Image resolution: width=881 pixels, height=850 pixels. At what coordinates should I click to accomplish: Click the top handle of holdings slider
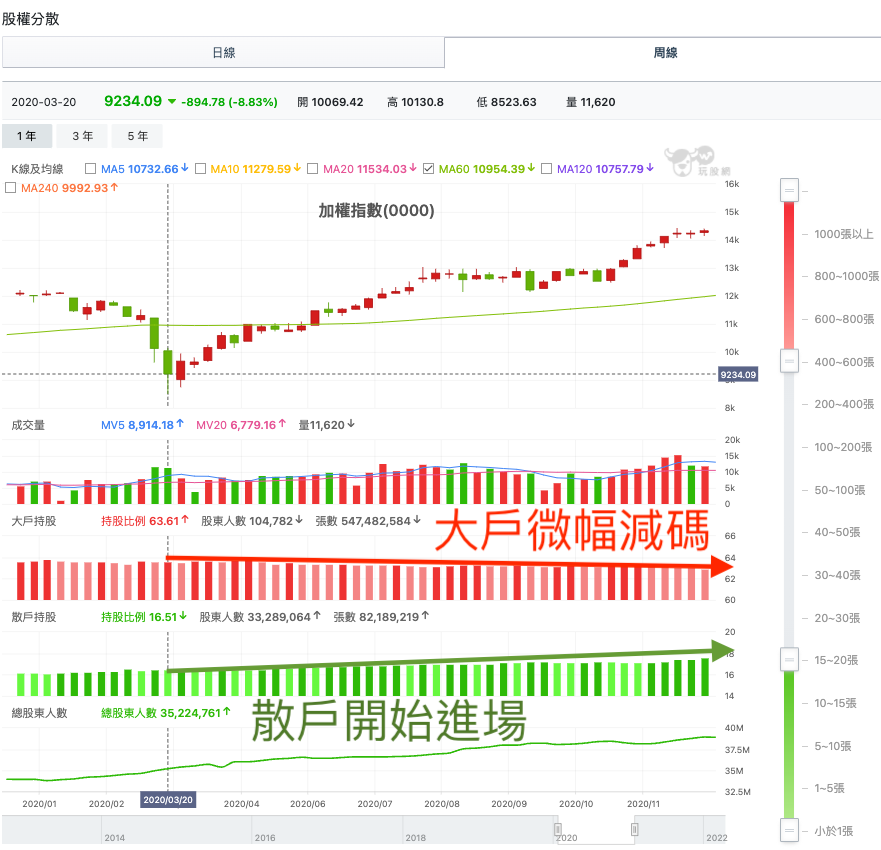click(789, 190)
